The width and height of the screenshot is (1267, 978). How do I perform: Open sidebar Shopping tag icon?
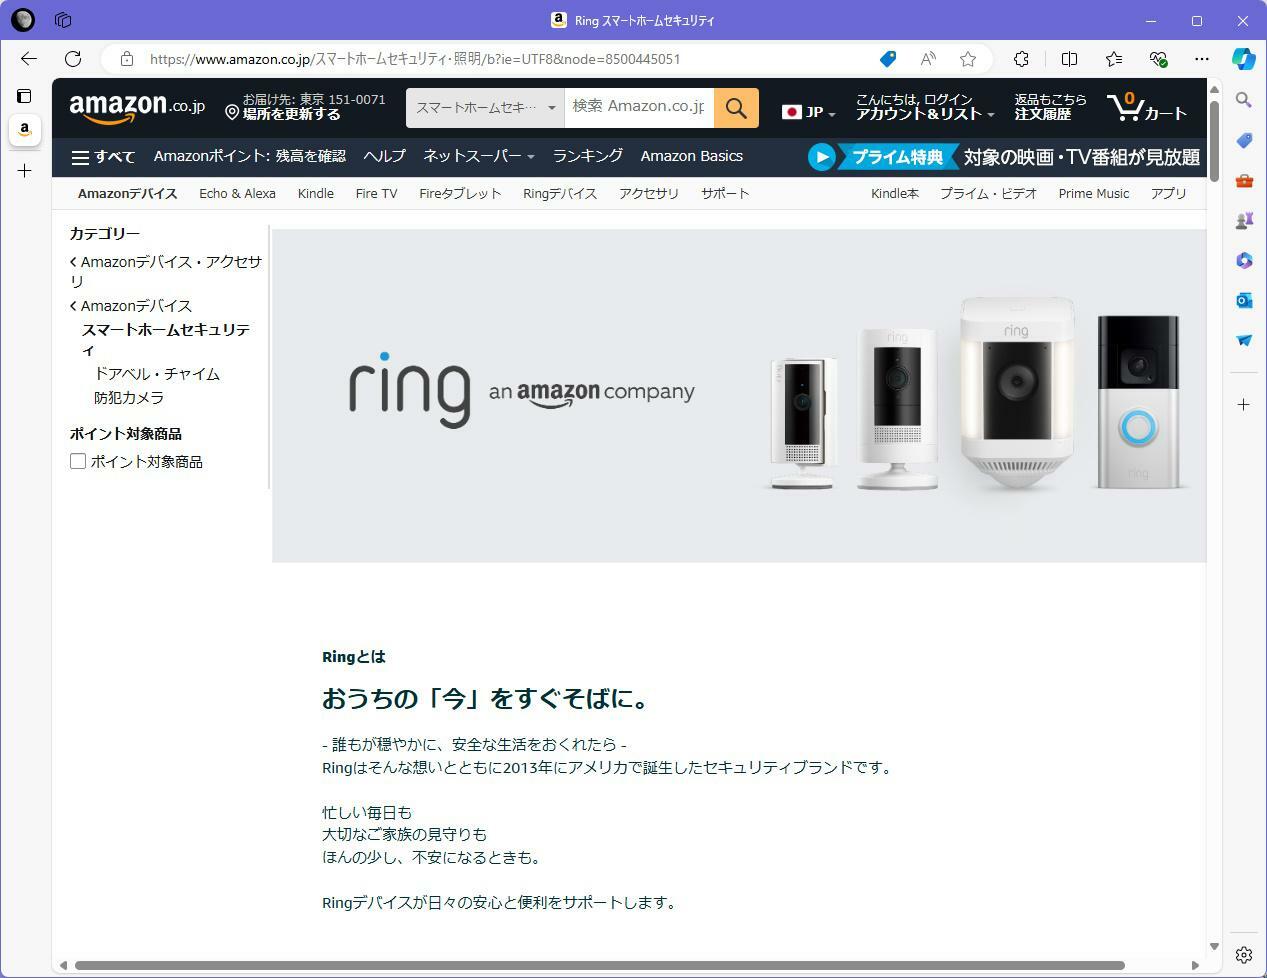[1244, 140]
